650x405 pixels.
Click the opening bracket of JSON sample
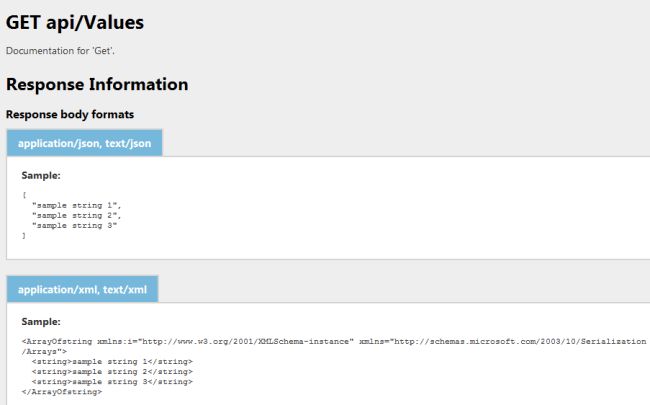24,195
